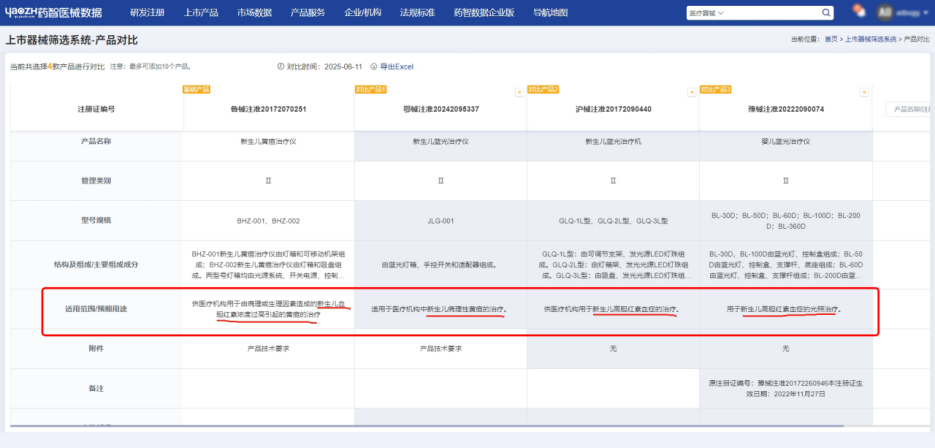935x448 pixels.
Task: Select the 市场数据 navigation item
Action: 254,13
